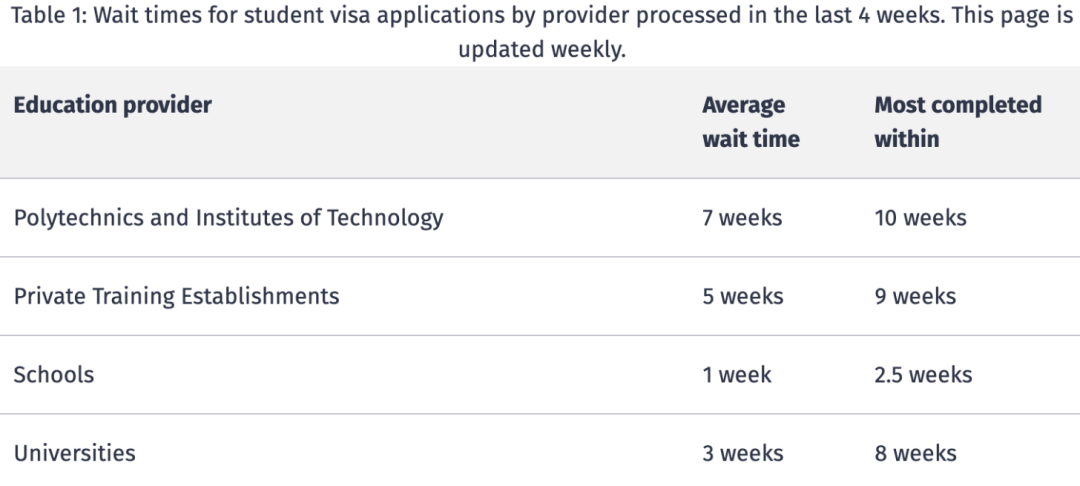Click the 7 weeks average wait cell
The width and height of the screenshot is (1080, 486).
pyautogui.click(x=742, y=218)
